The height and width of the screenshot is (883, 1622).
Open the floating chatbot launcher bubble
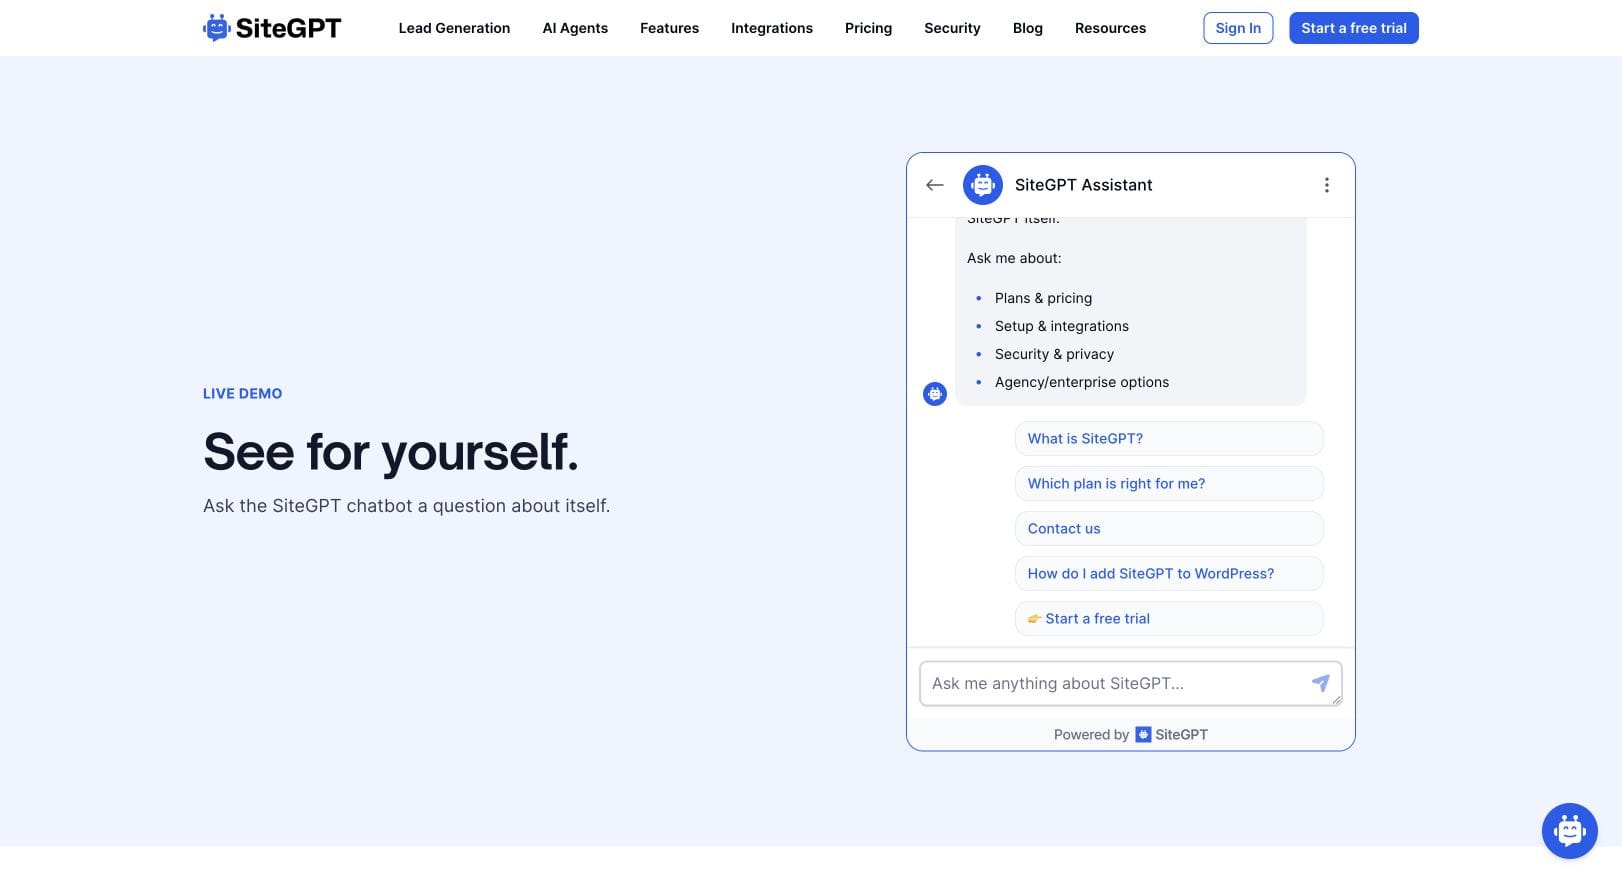point(1570,831)
